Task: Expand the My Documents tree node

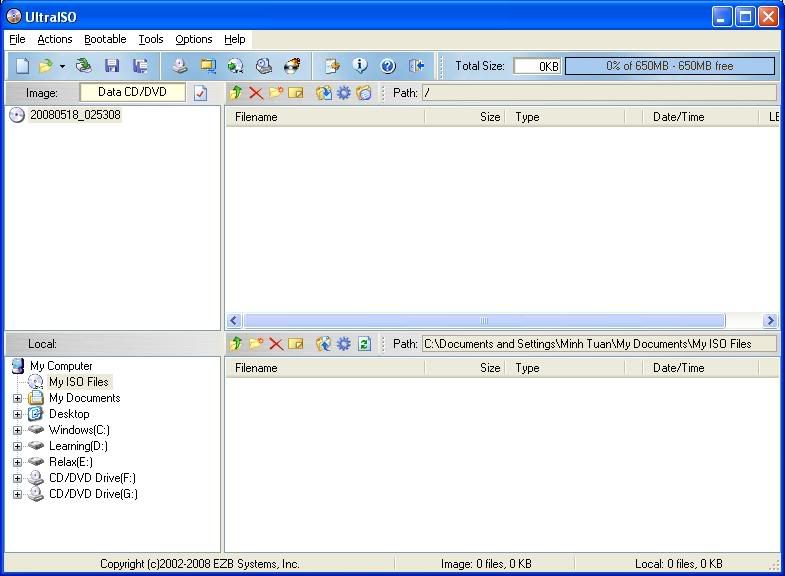Action: (x=18, y=398)
